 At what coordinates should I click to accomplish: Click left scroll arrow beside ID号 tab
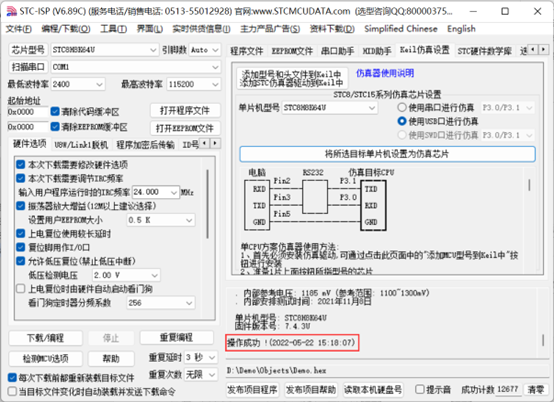pos(205,143)
